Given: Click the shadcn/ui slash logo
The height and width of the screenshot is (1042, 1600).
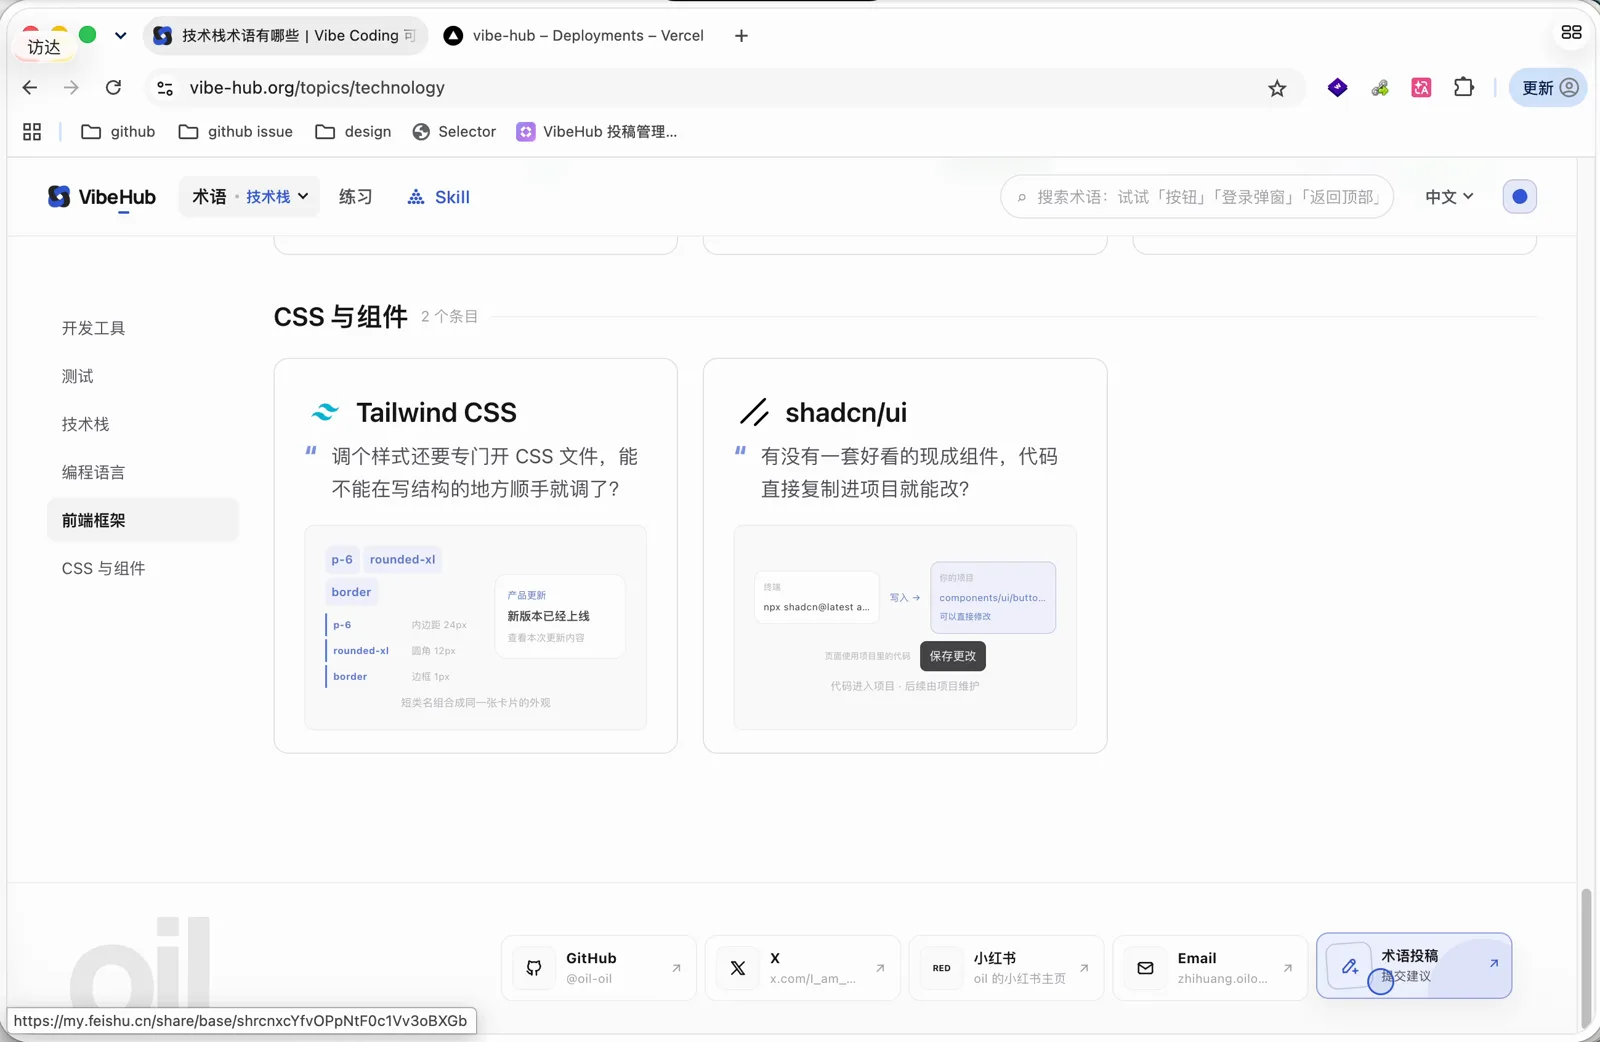Looking at the screenshot, I should (754, 412).
